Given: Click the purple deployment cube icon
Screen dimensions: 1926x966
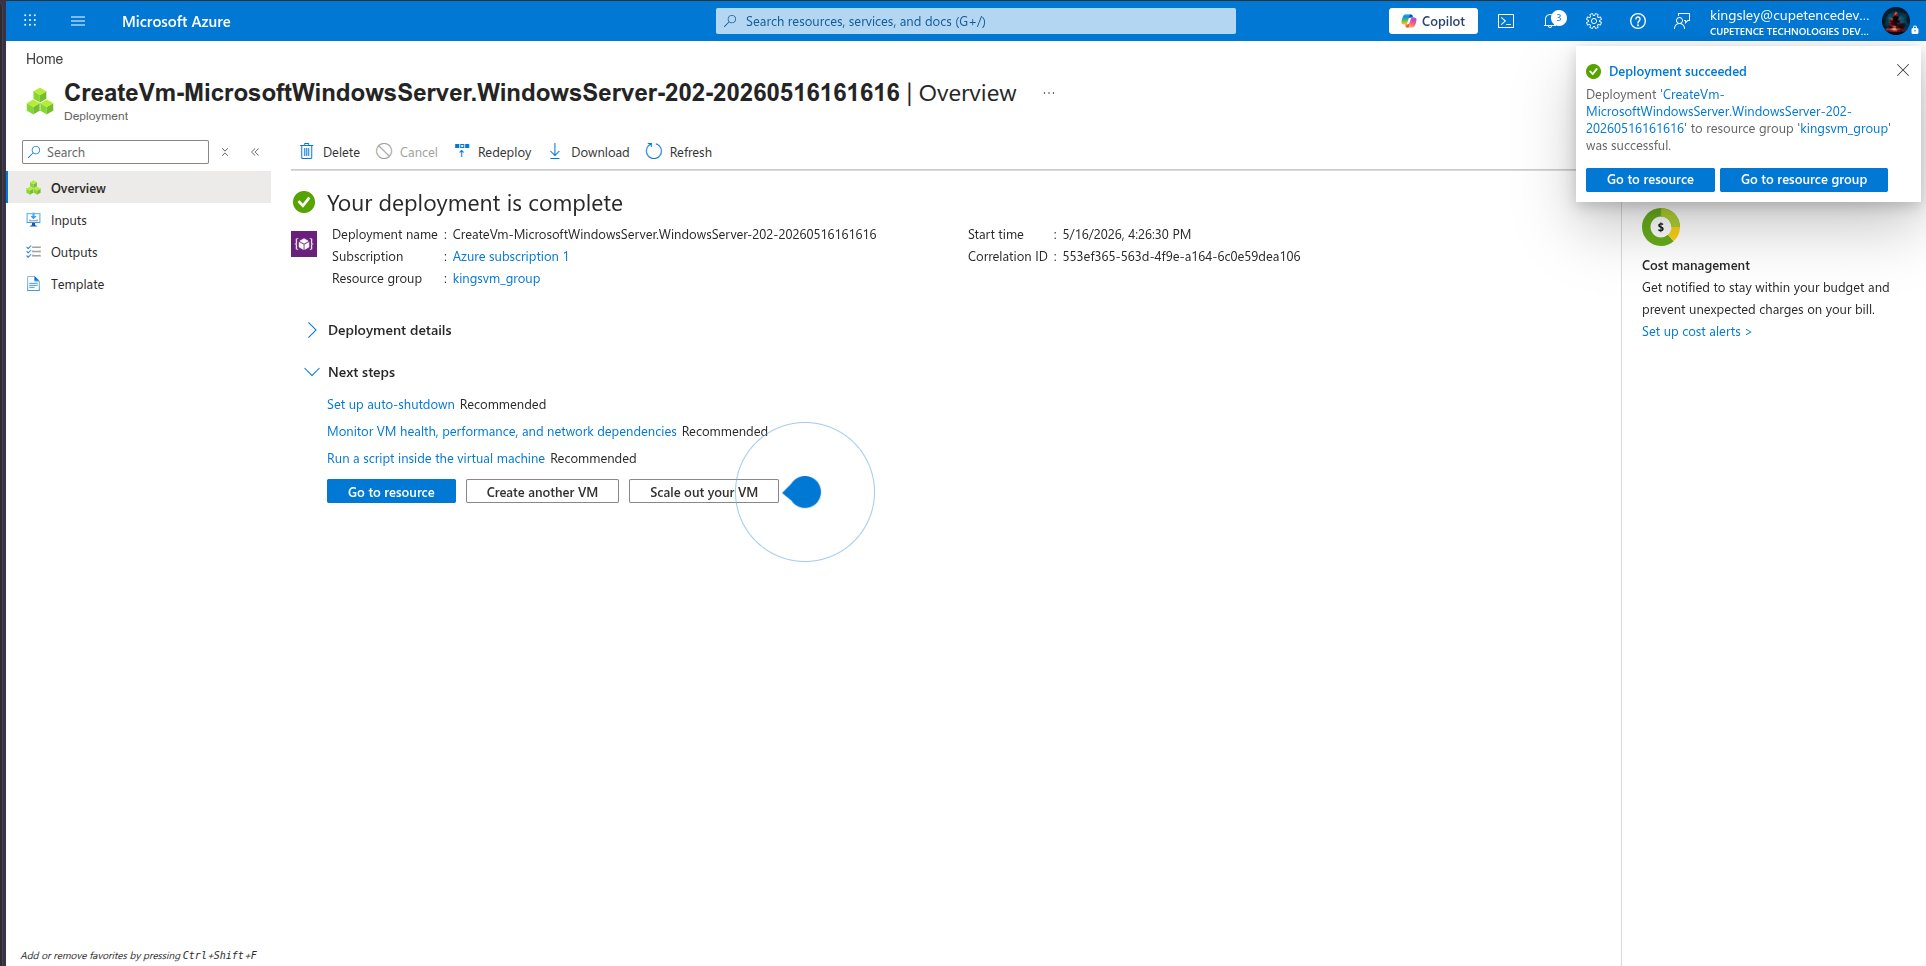Looking at the screenshot, I should 304,244.
